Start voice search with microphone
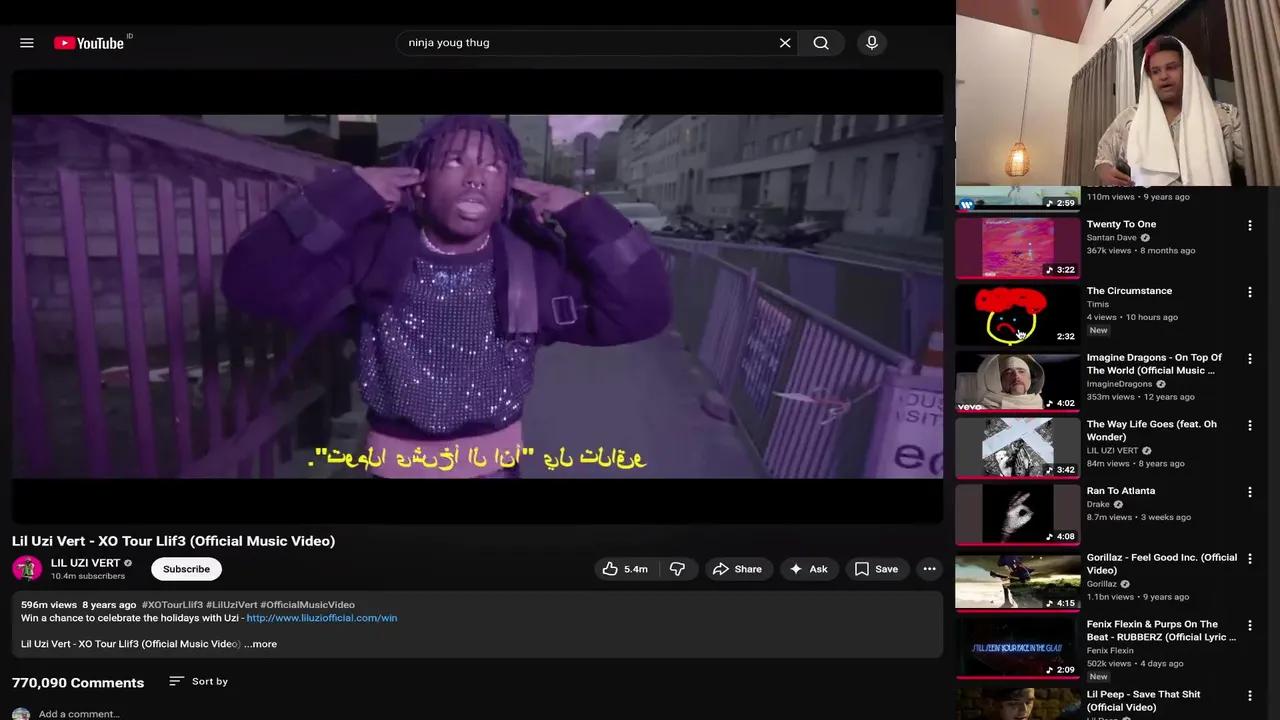This screenshot has width=1280, height=720. (x=872, y=43)
